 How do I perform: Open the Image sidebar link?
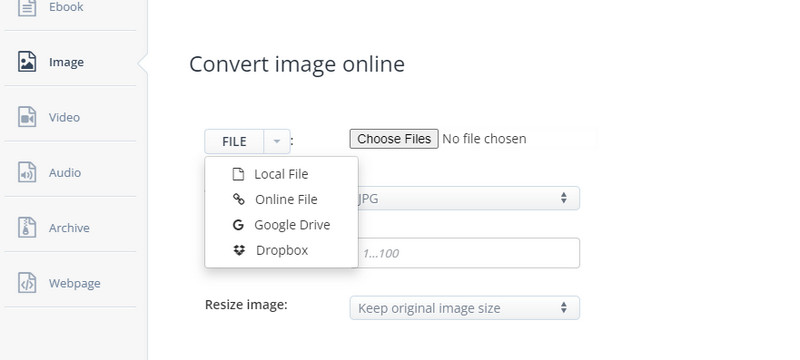66,62
